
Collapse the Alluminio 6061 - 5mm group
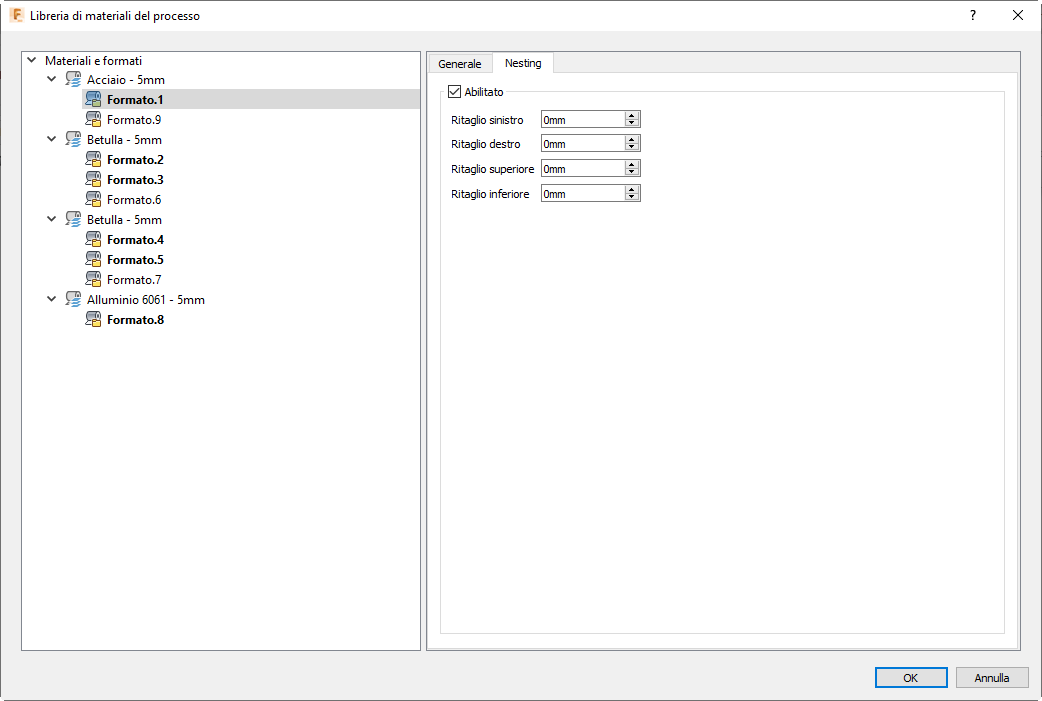point(51,299)
